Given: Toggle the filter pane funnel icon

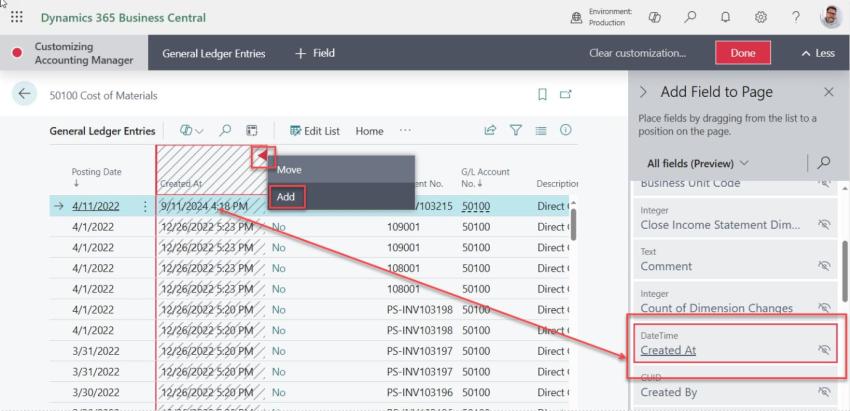Looking at the screenshot, I should [516, 130].
